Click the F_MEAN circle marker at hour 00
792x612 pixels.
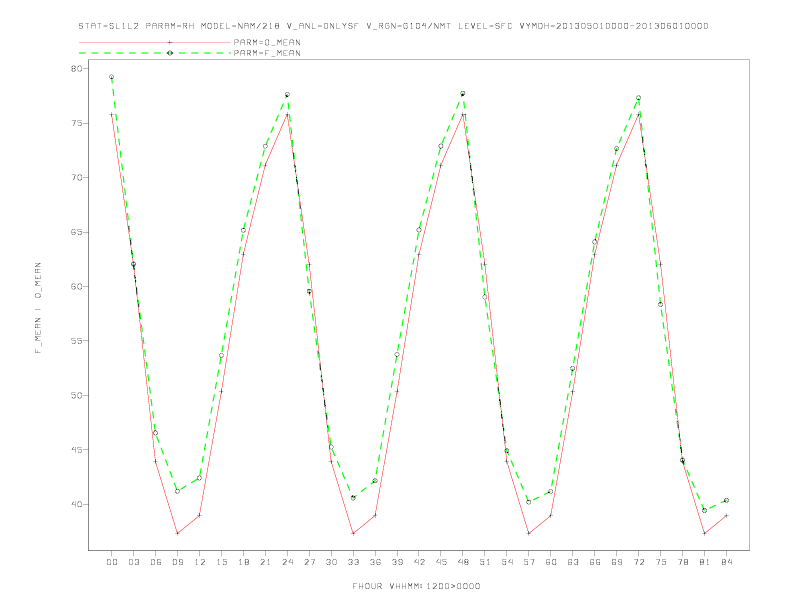112,77
